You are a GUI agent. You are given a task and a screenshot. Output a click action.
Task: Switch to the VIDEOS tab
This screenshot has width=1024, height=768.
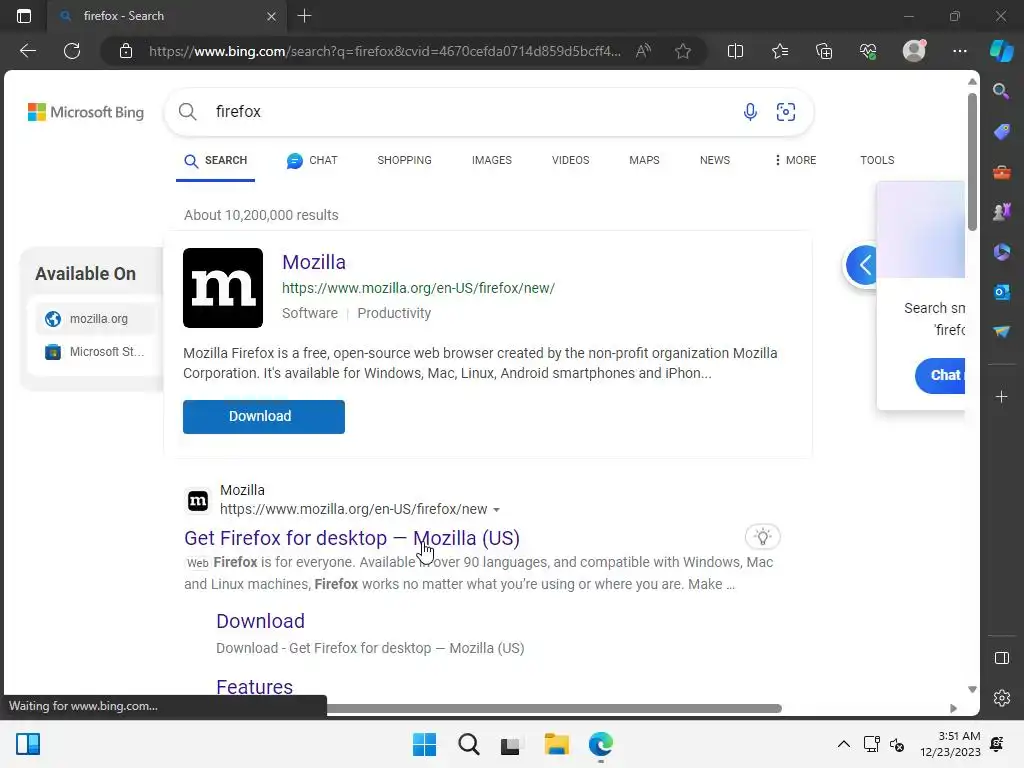click(x=570, y=160)
